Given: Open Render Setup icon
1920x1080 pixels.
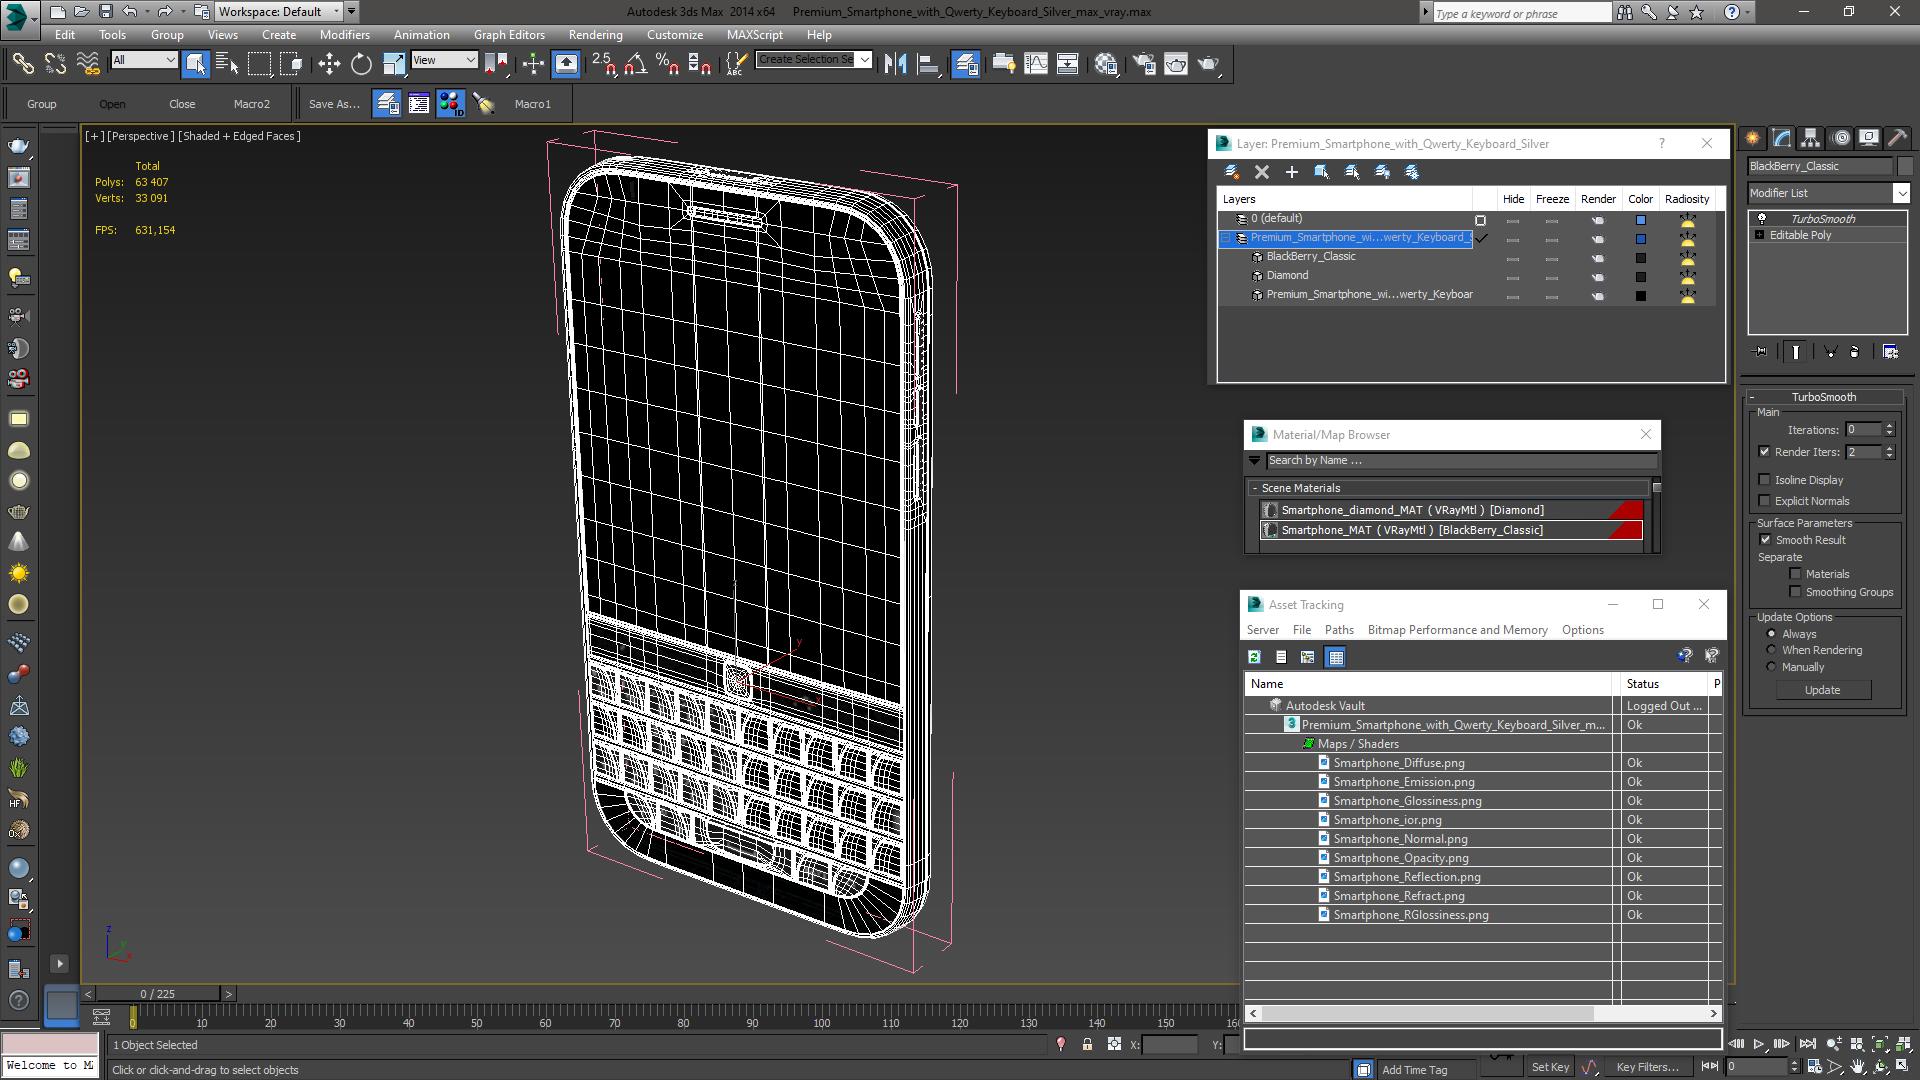Looking at the screenshot, I should 1144,64.
